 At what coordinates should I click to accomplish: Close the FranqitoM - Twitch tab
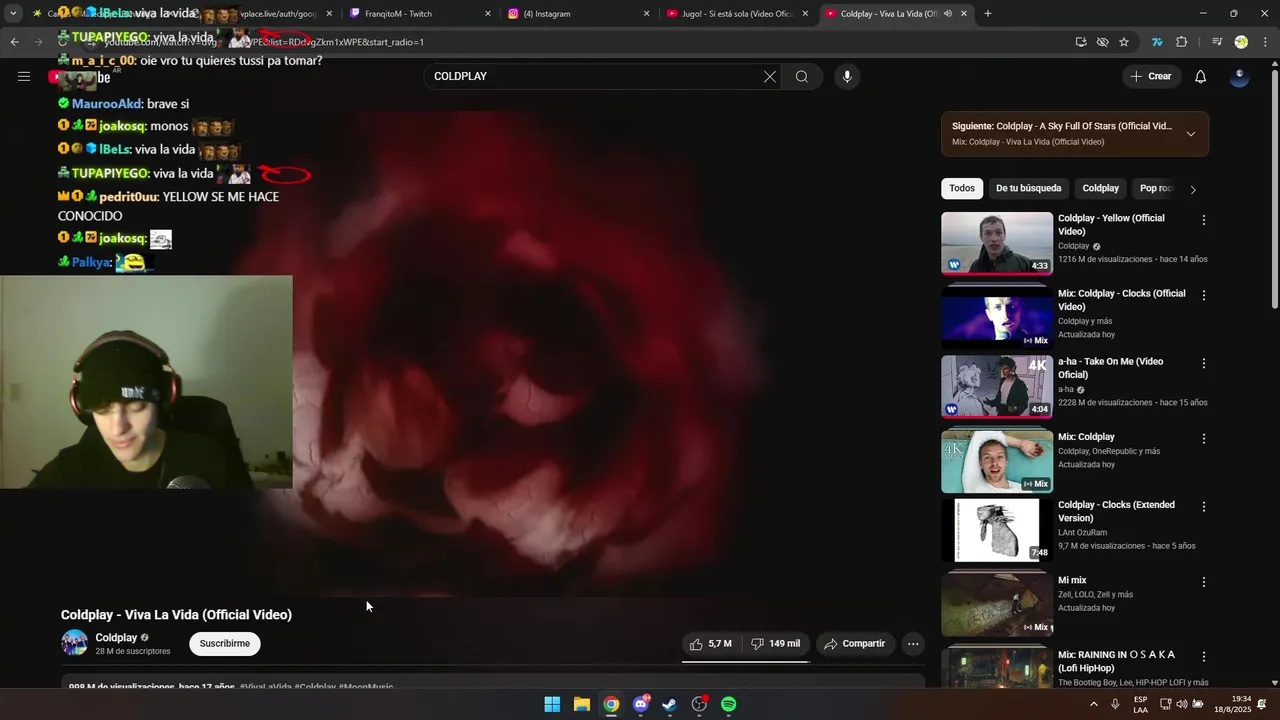click(x=488, y=14)
